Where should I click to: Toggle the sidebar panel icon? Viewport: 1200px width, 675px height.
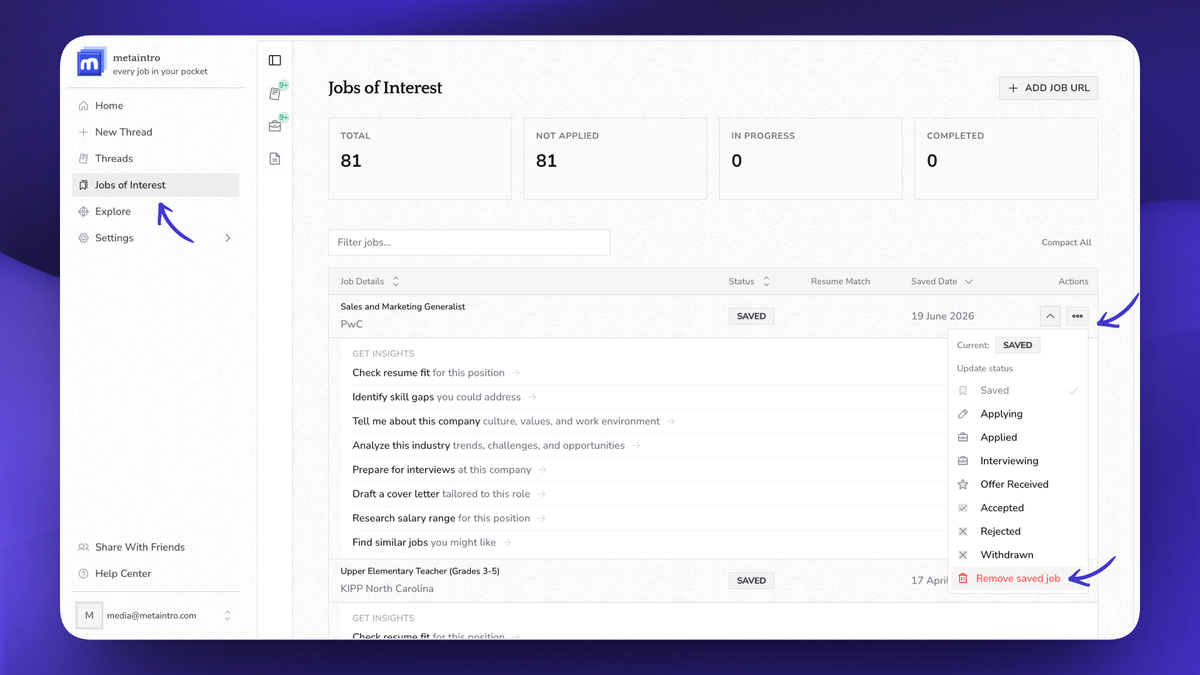[x=275, y=60]
